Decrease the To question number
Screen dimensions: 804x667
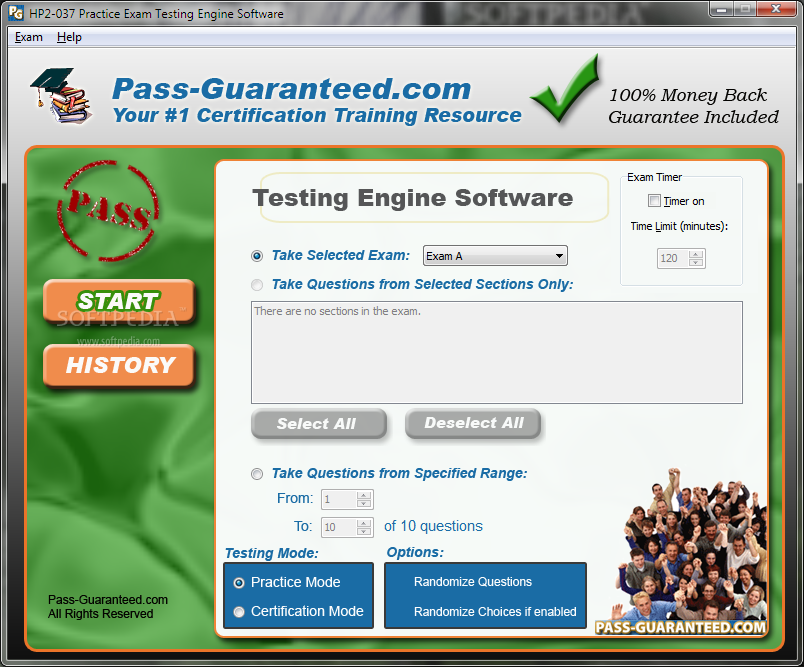tap(364, 531)
